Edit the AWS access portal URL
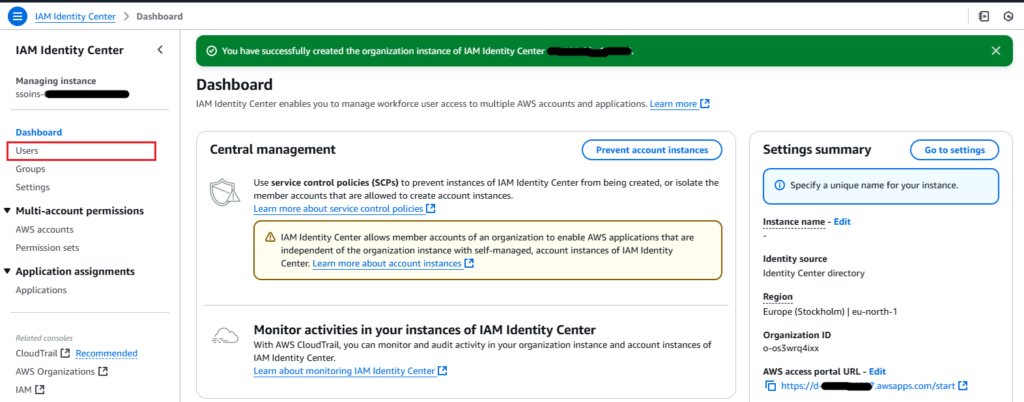Image resolution: width=1024 pixels, height=402 pixels. [877, 371]
